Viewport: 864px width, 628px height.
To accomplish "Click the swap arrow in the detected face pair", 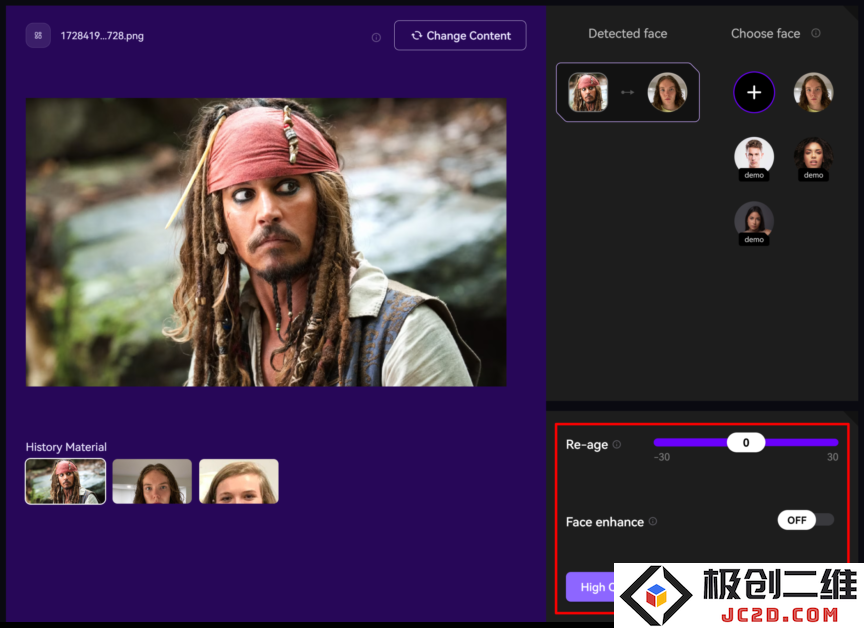I will pyautogui.click(x=627, y=92).
